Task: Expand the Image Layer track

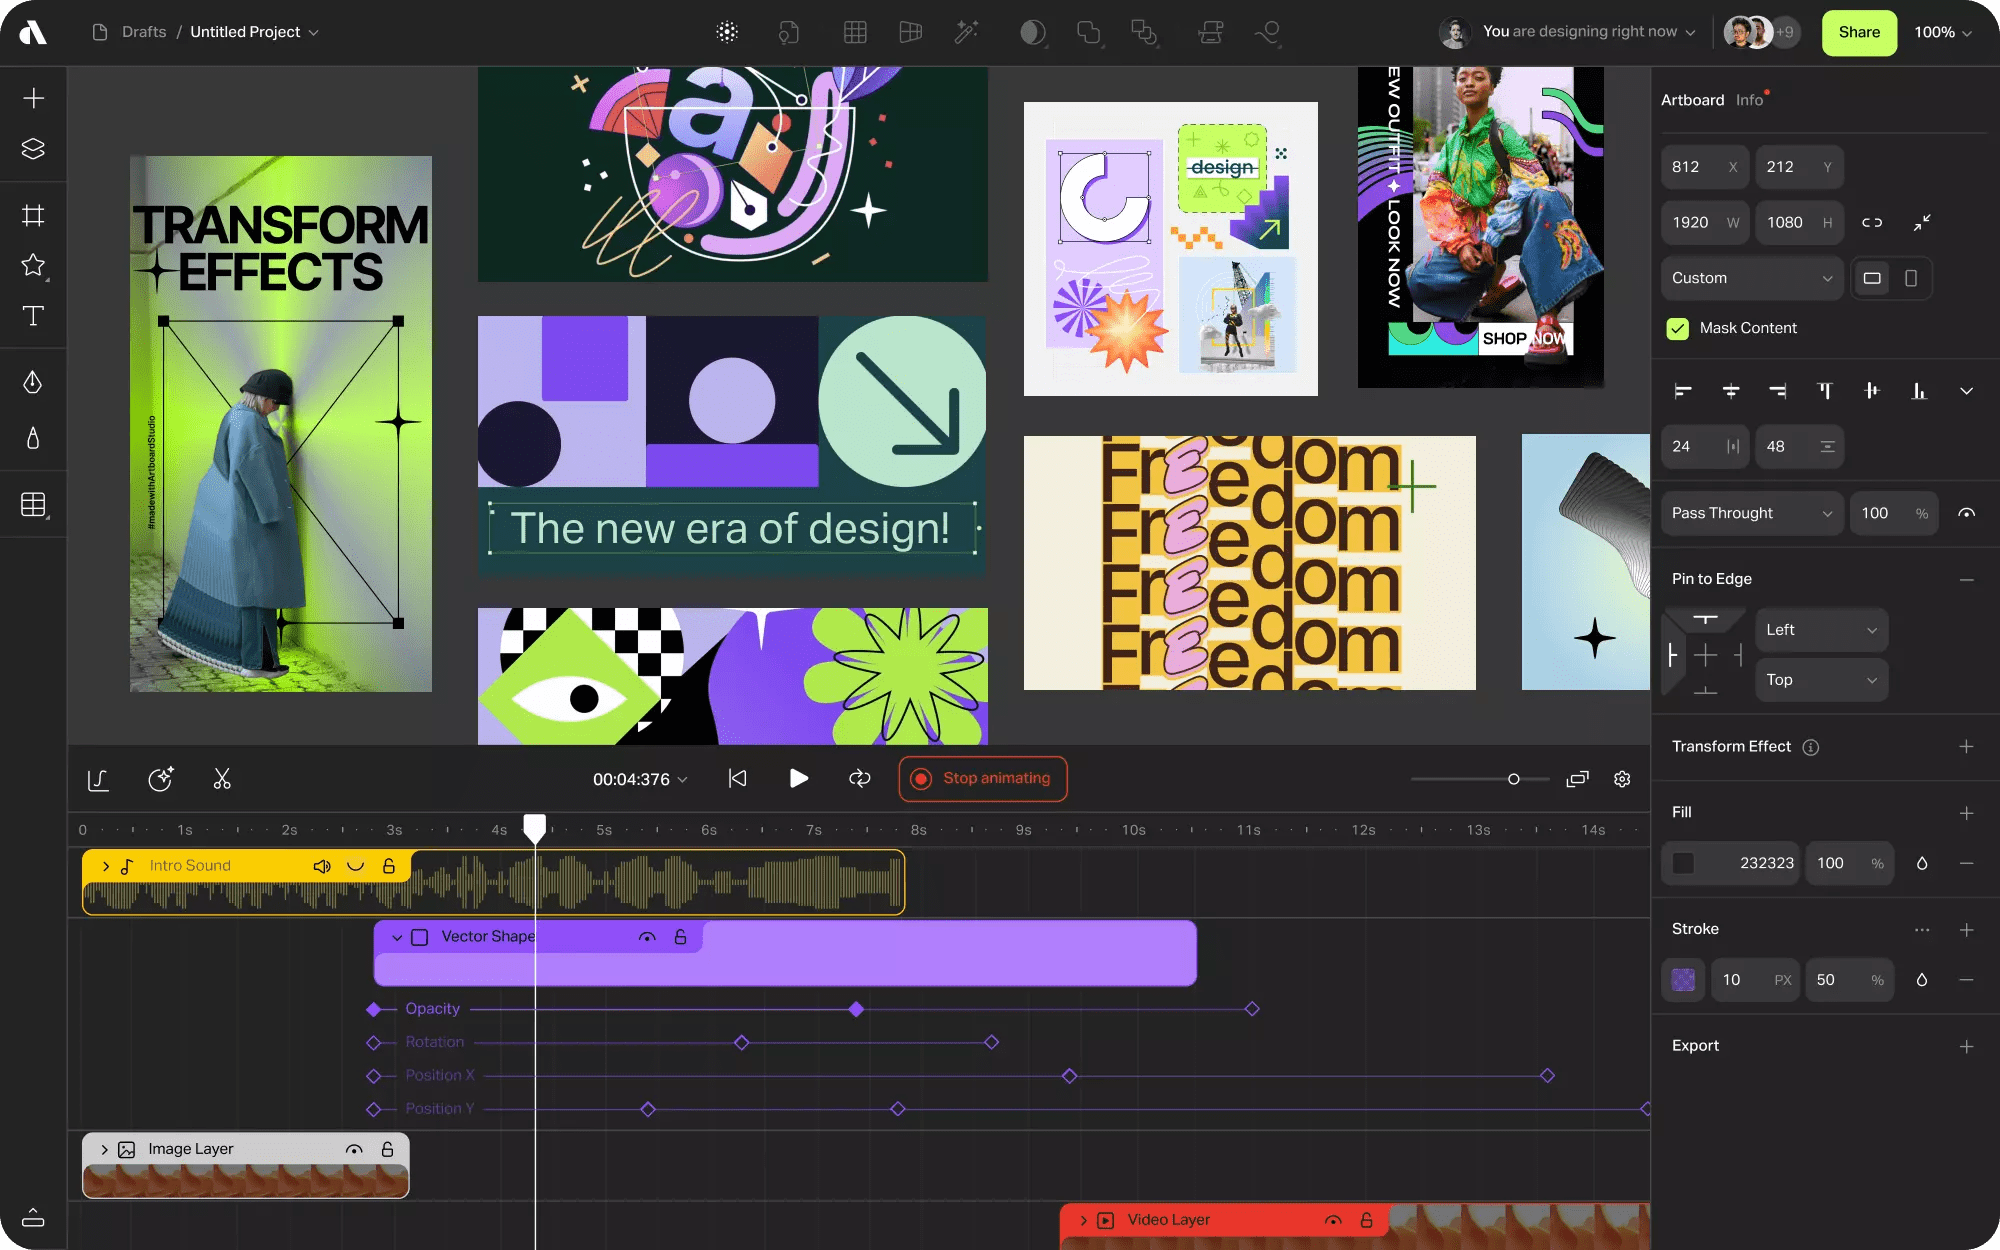Action: click(105, 1148)
